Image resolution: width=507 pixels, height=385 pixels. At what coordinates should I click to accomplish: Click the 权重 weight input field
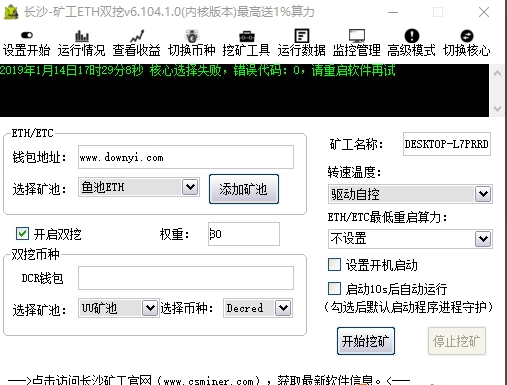point(244,234)
